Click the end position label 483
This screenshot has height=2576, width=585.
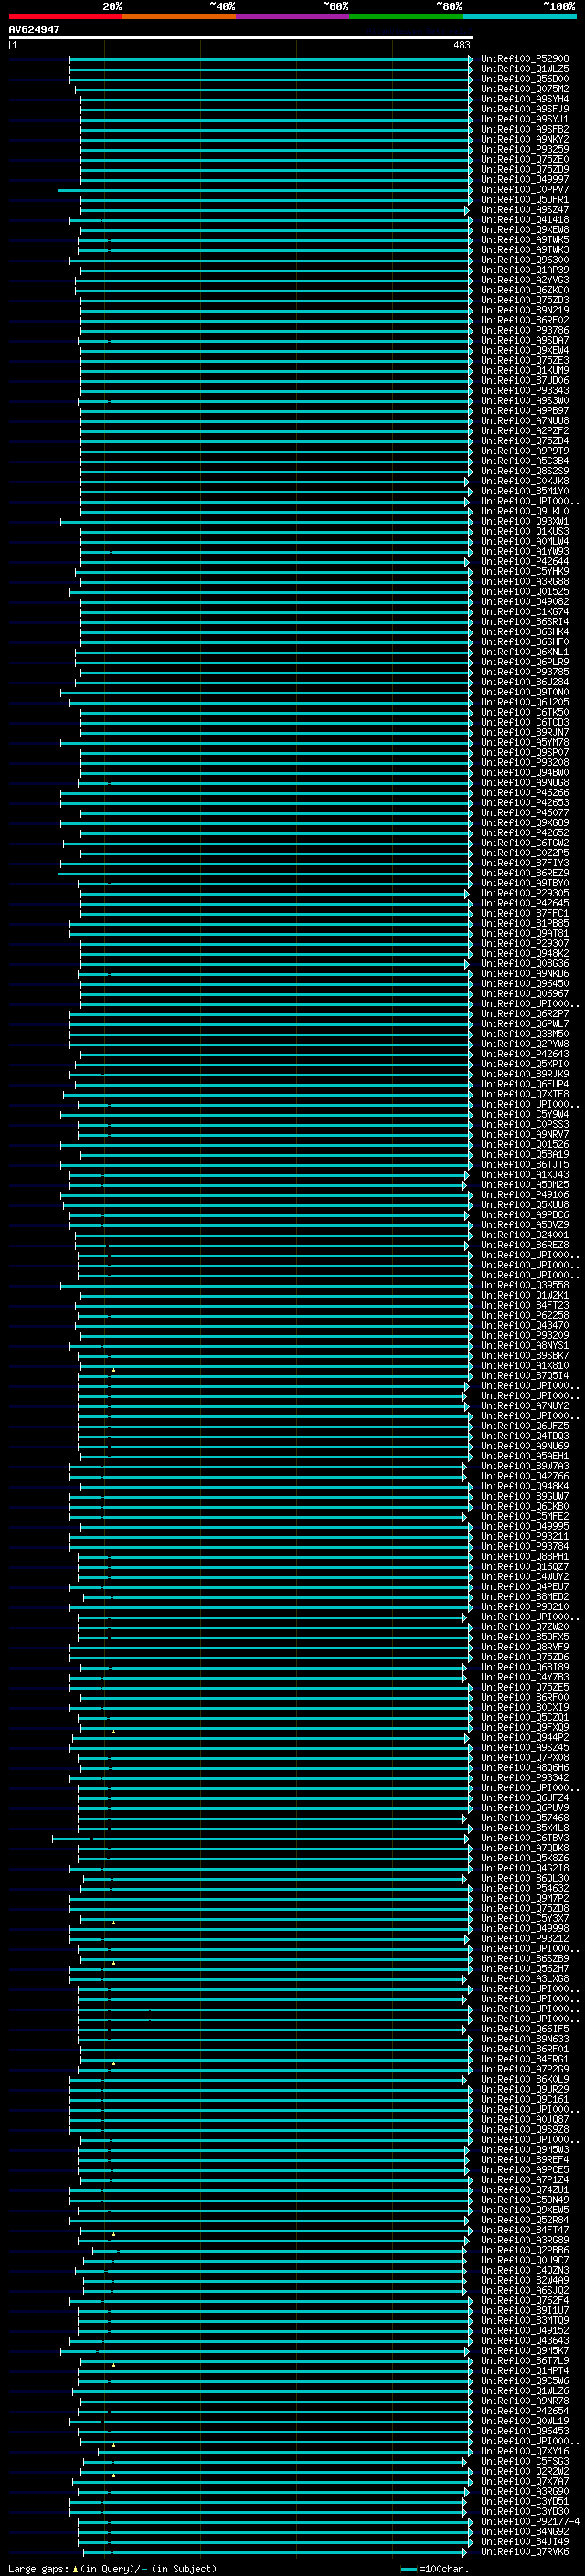click(462, 45)
